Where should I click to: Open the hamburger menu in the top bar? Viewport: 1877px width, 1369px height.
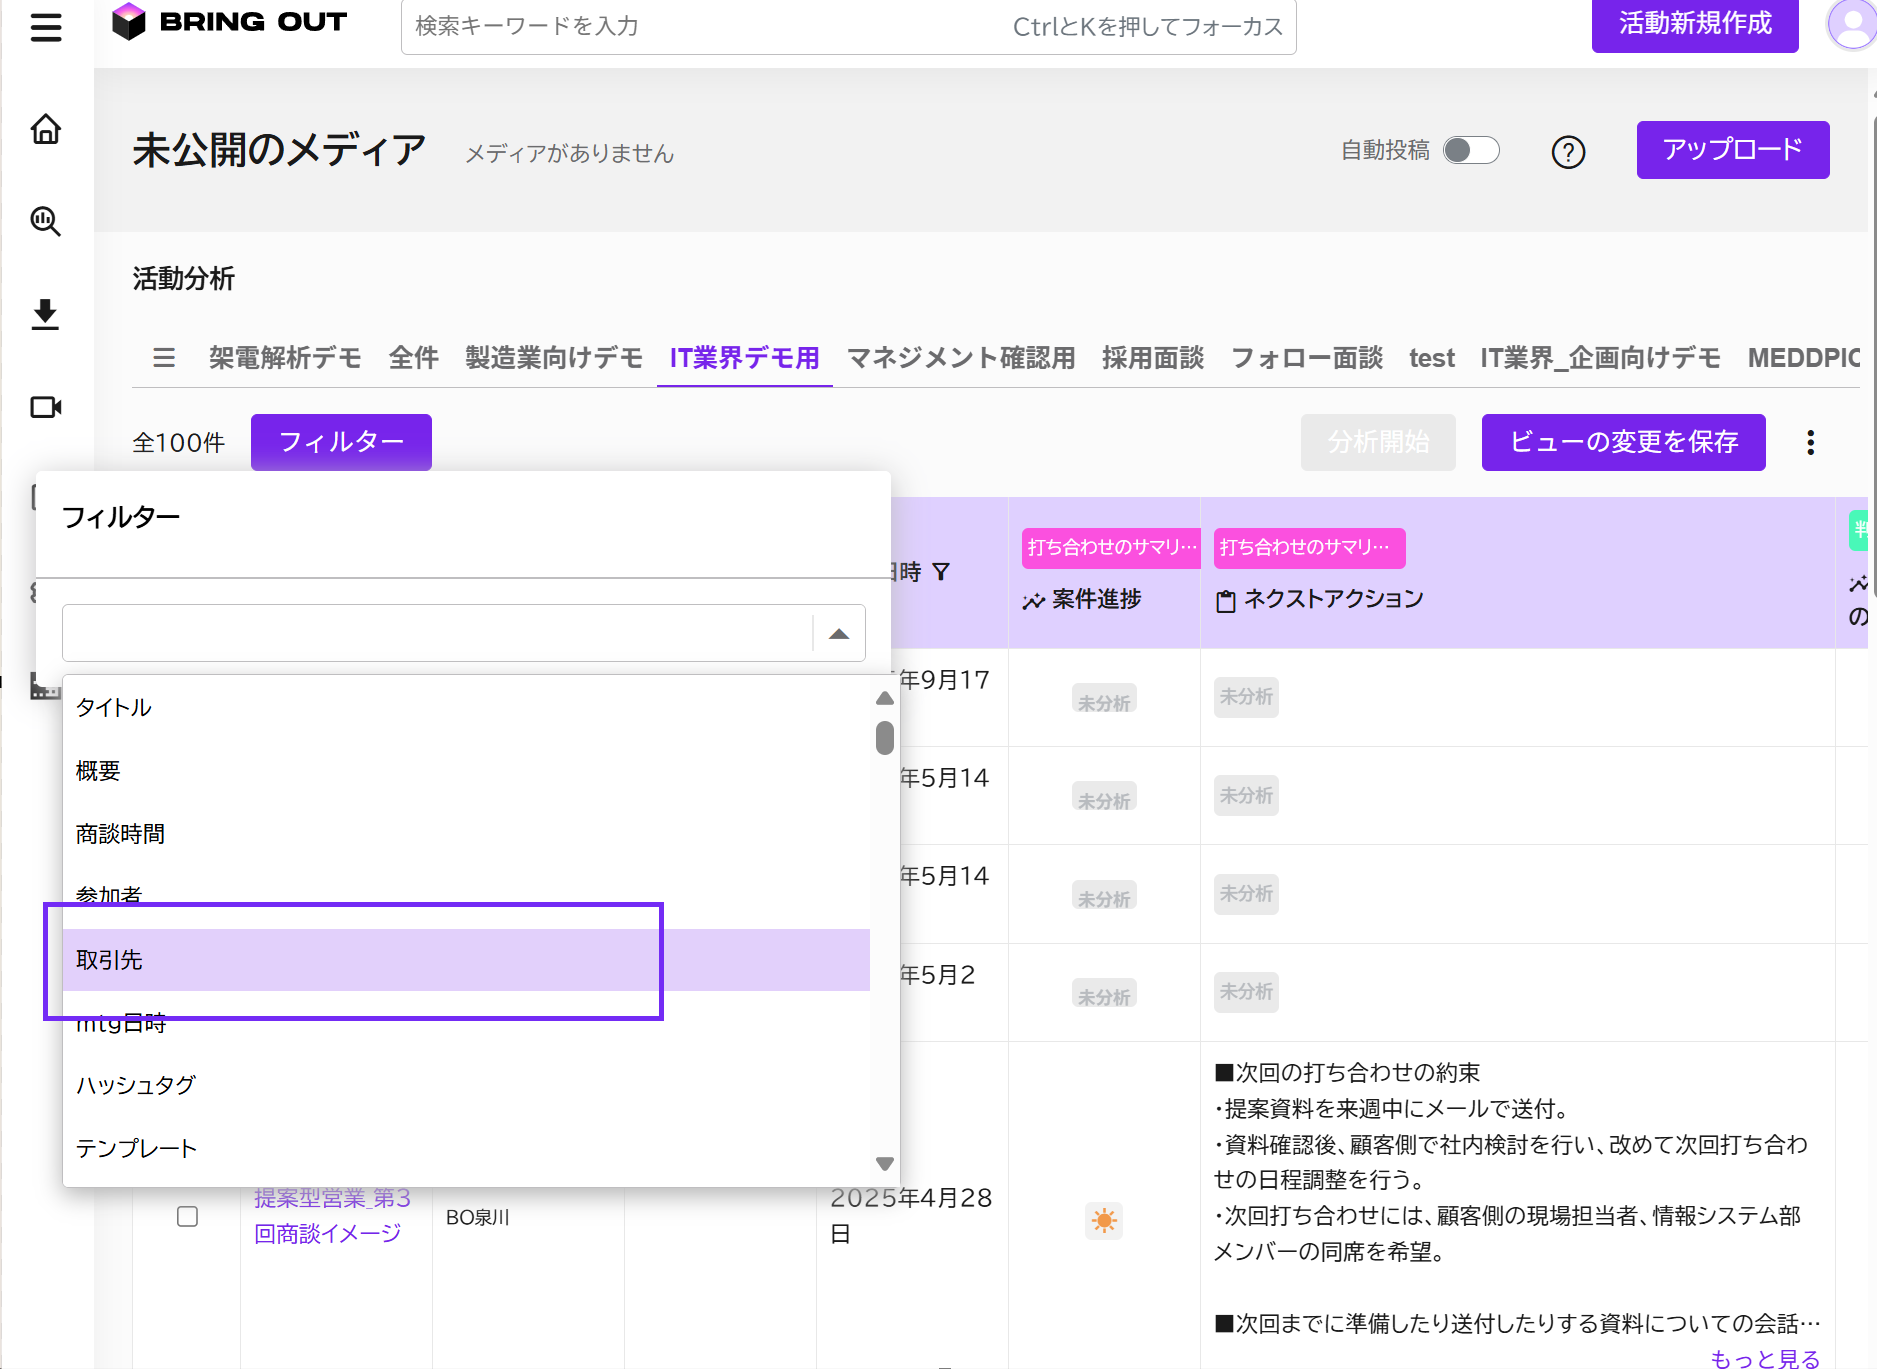[46, 27]
